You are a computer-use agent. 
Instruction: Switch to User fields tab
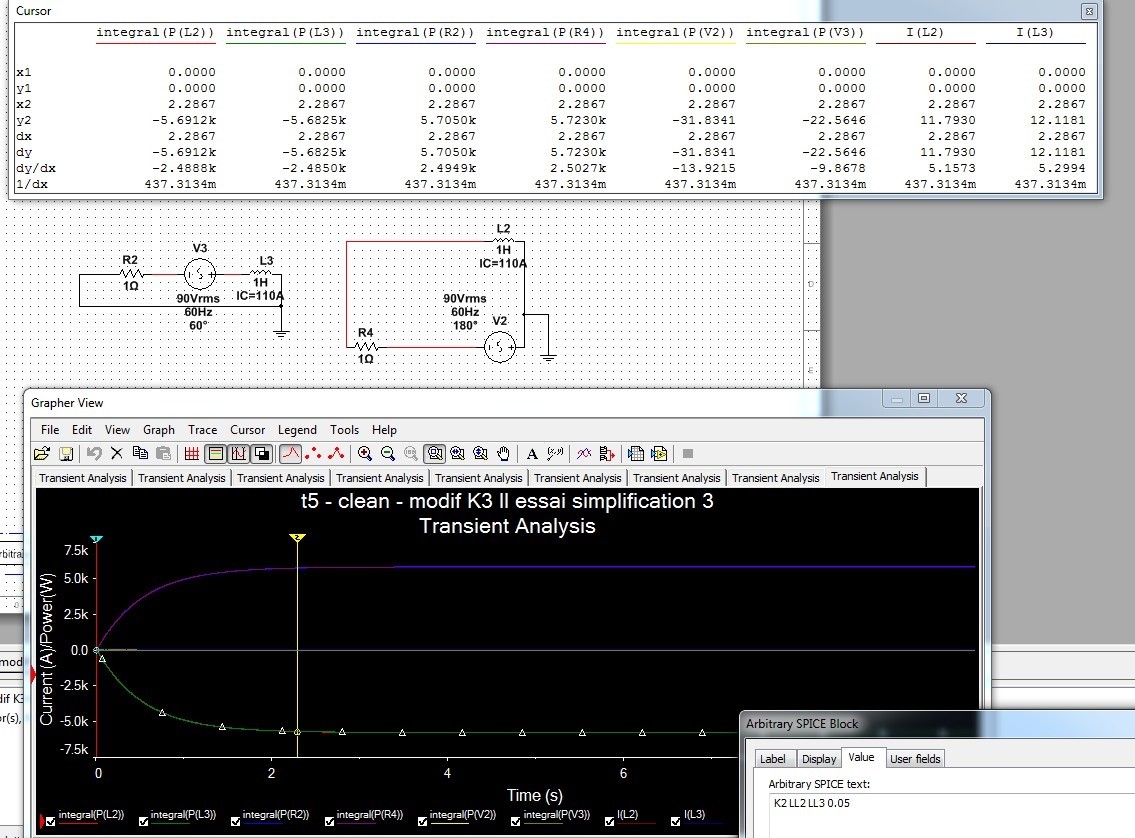coord(915,758)
